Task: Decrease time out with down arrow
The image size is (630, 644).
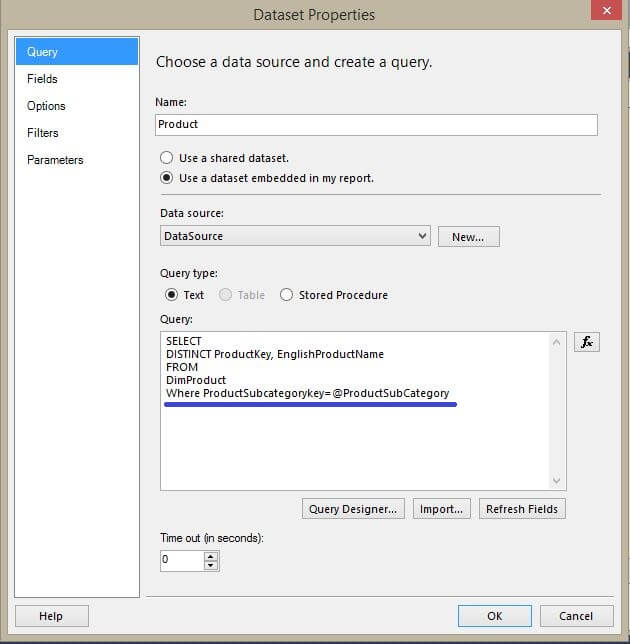Action: 211,565
